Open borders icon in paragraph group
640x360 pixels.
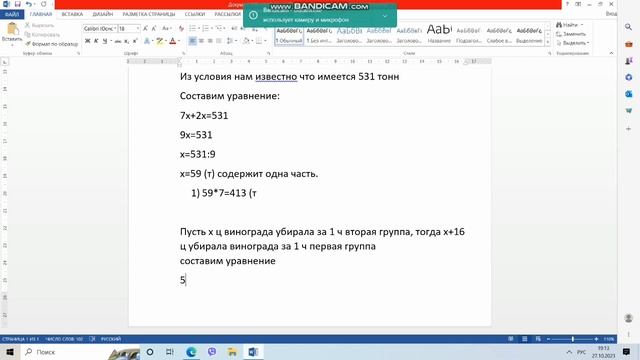coord(259,41)
